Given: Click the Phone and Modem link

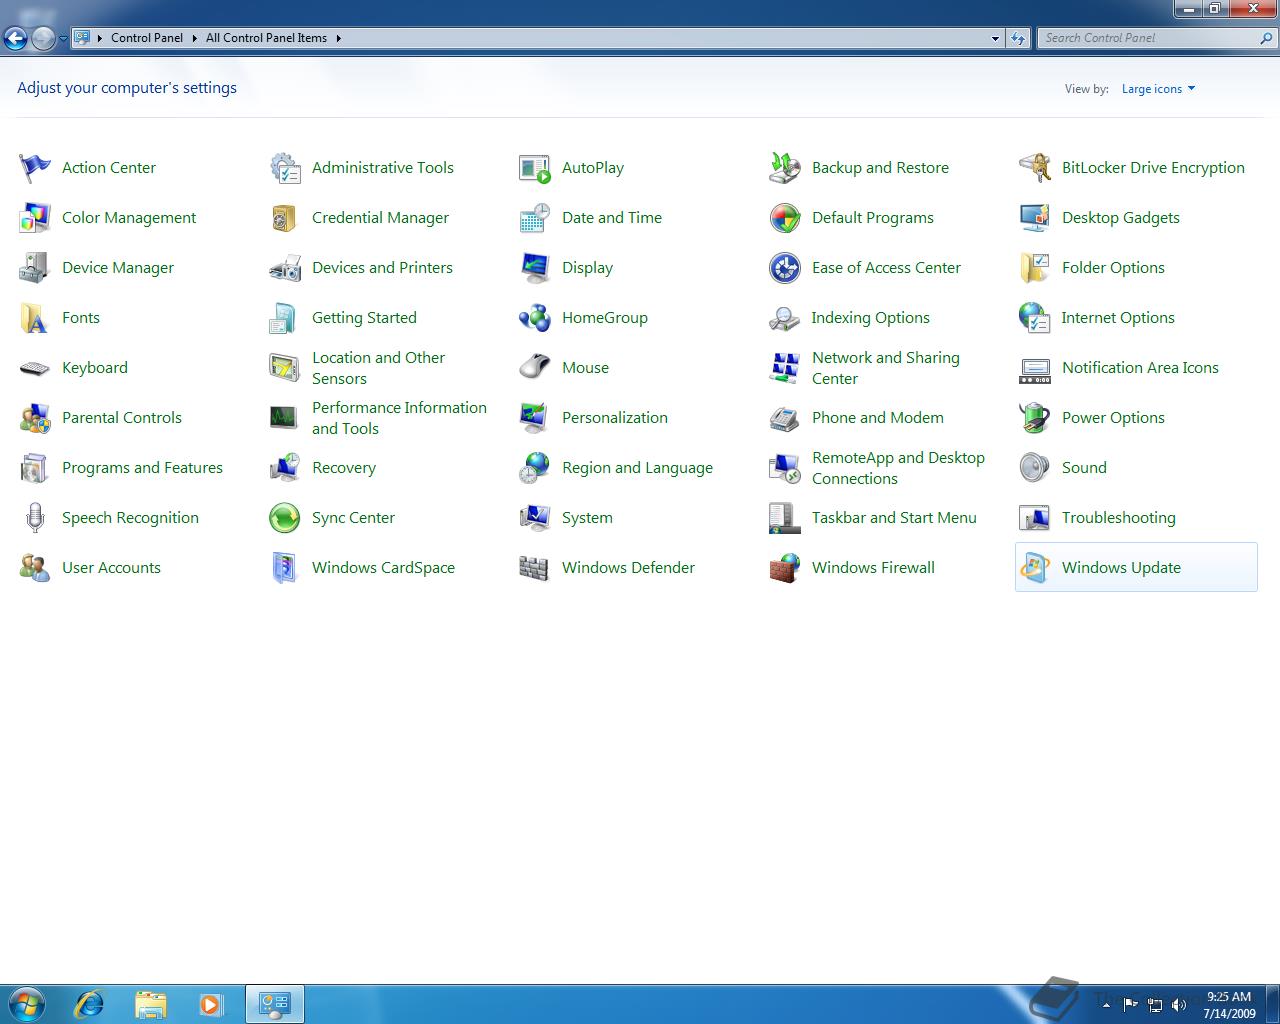Looking at the screenshot, I should click(878, 418).
